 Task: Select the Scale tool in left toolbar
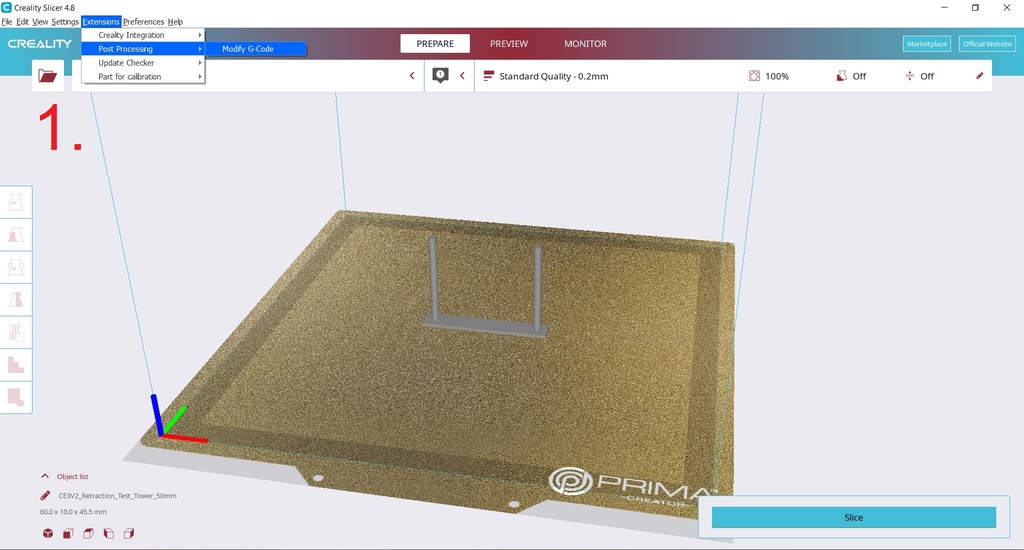tap(17, 235)
